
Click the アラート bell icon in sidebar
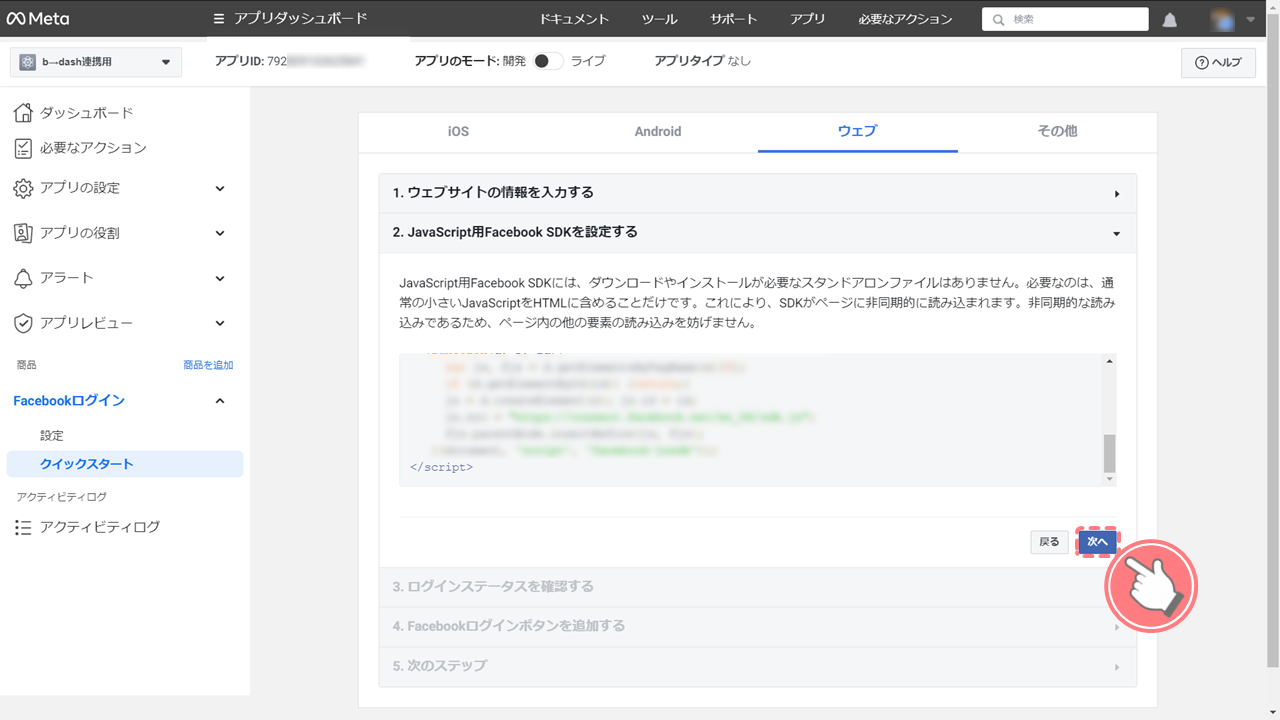[x=23, y=278]
